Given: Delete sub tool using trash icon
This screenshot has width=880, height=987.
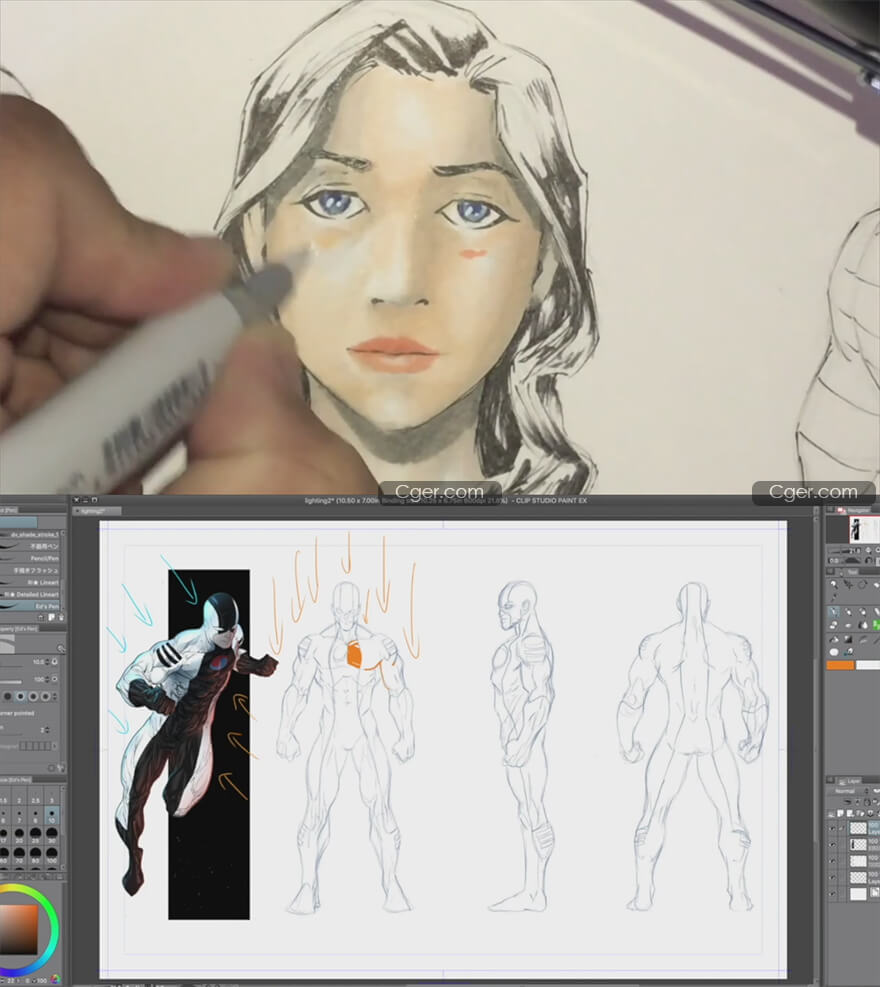Looking at the screenshot, I should click(x=61, y=619).
